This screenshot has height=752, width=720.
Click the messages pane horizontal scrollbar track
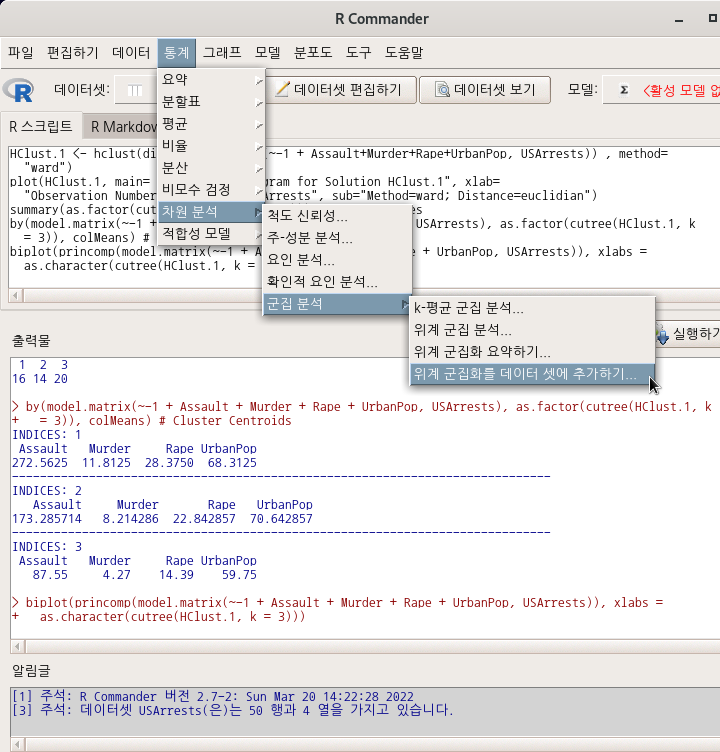[x=372, y=745]
